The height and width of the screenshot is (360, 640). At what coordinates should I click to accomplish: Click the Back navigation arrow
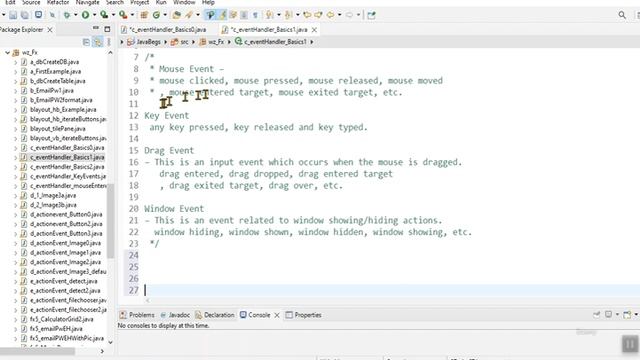tap(330, 15)
